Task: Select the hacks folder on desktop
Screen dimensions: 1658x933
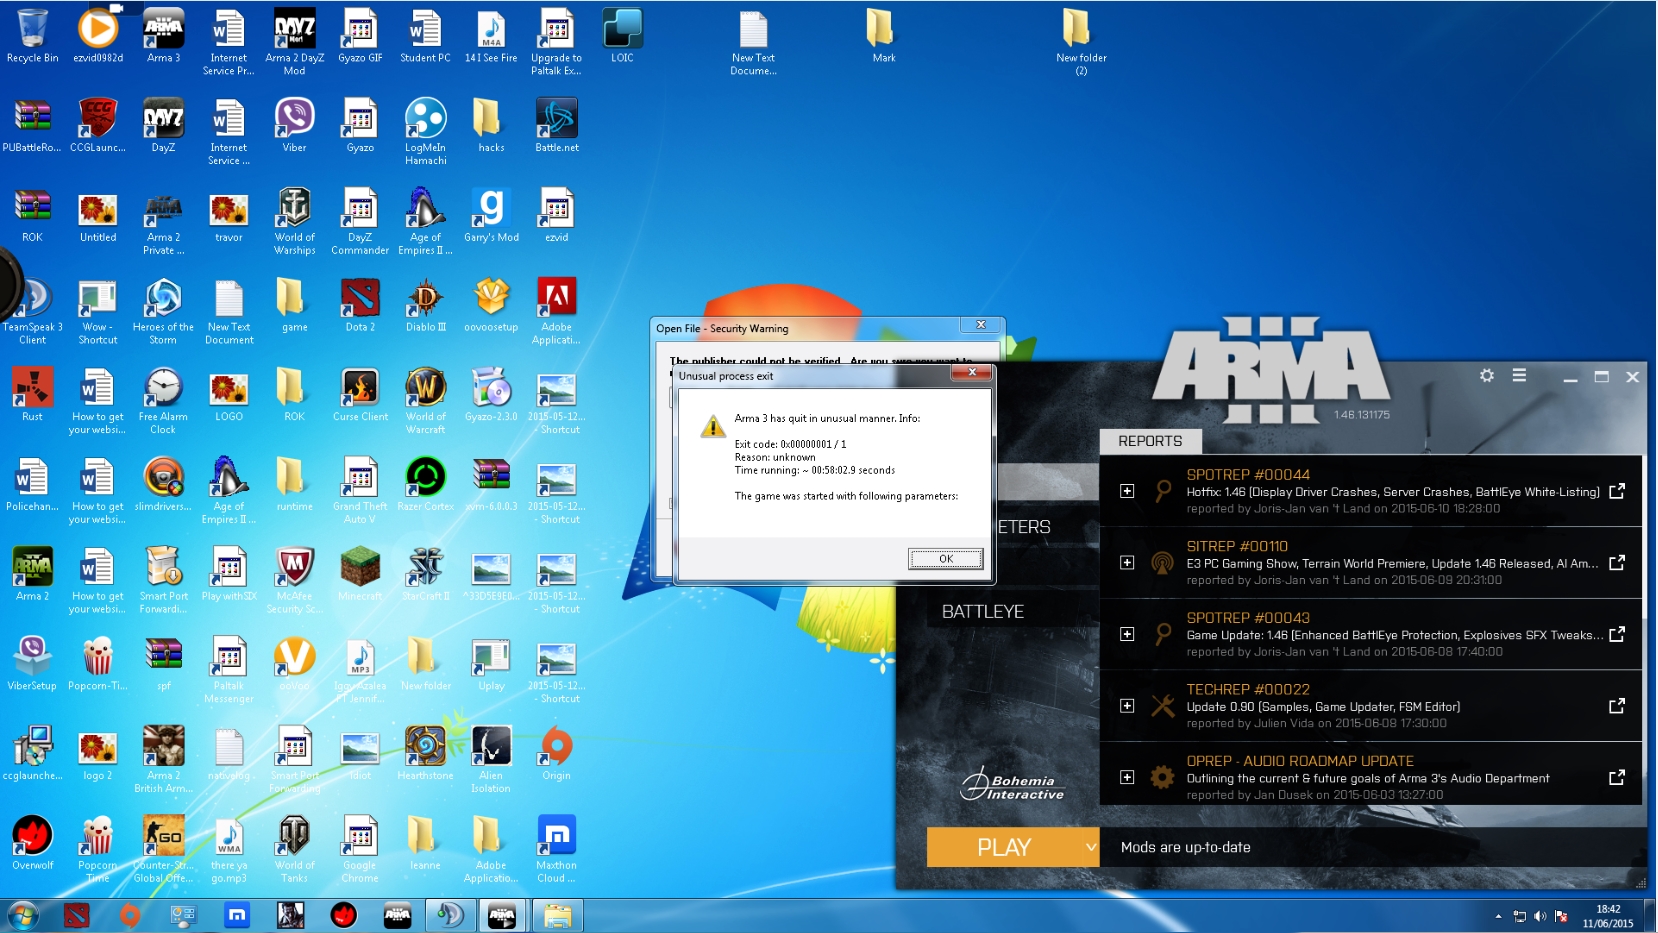Action: 491,127
